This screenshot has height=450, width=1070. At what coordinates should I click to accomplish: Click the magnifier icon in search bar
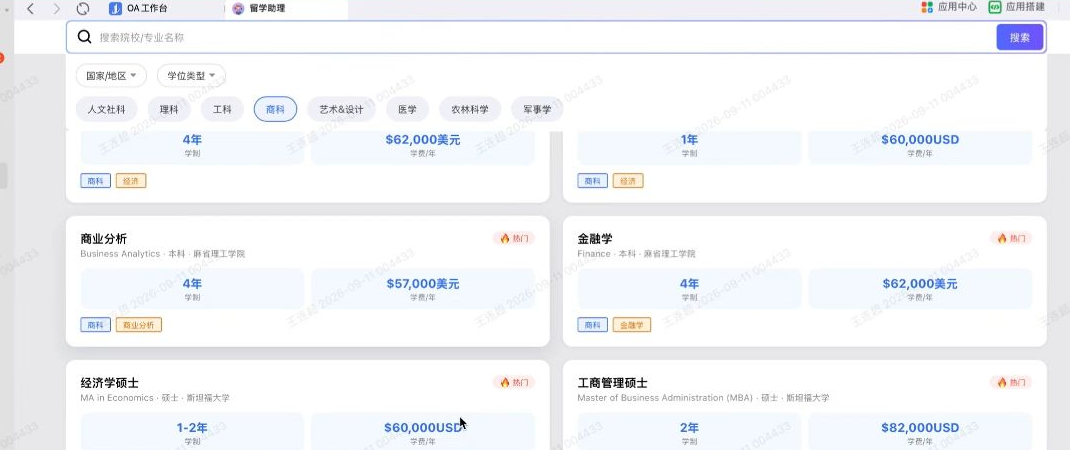tap(85, 37)
